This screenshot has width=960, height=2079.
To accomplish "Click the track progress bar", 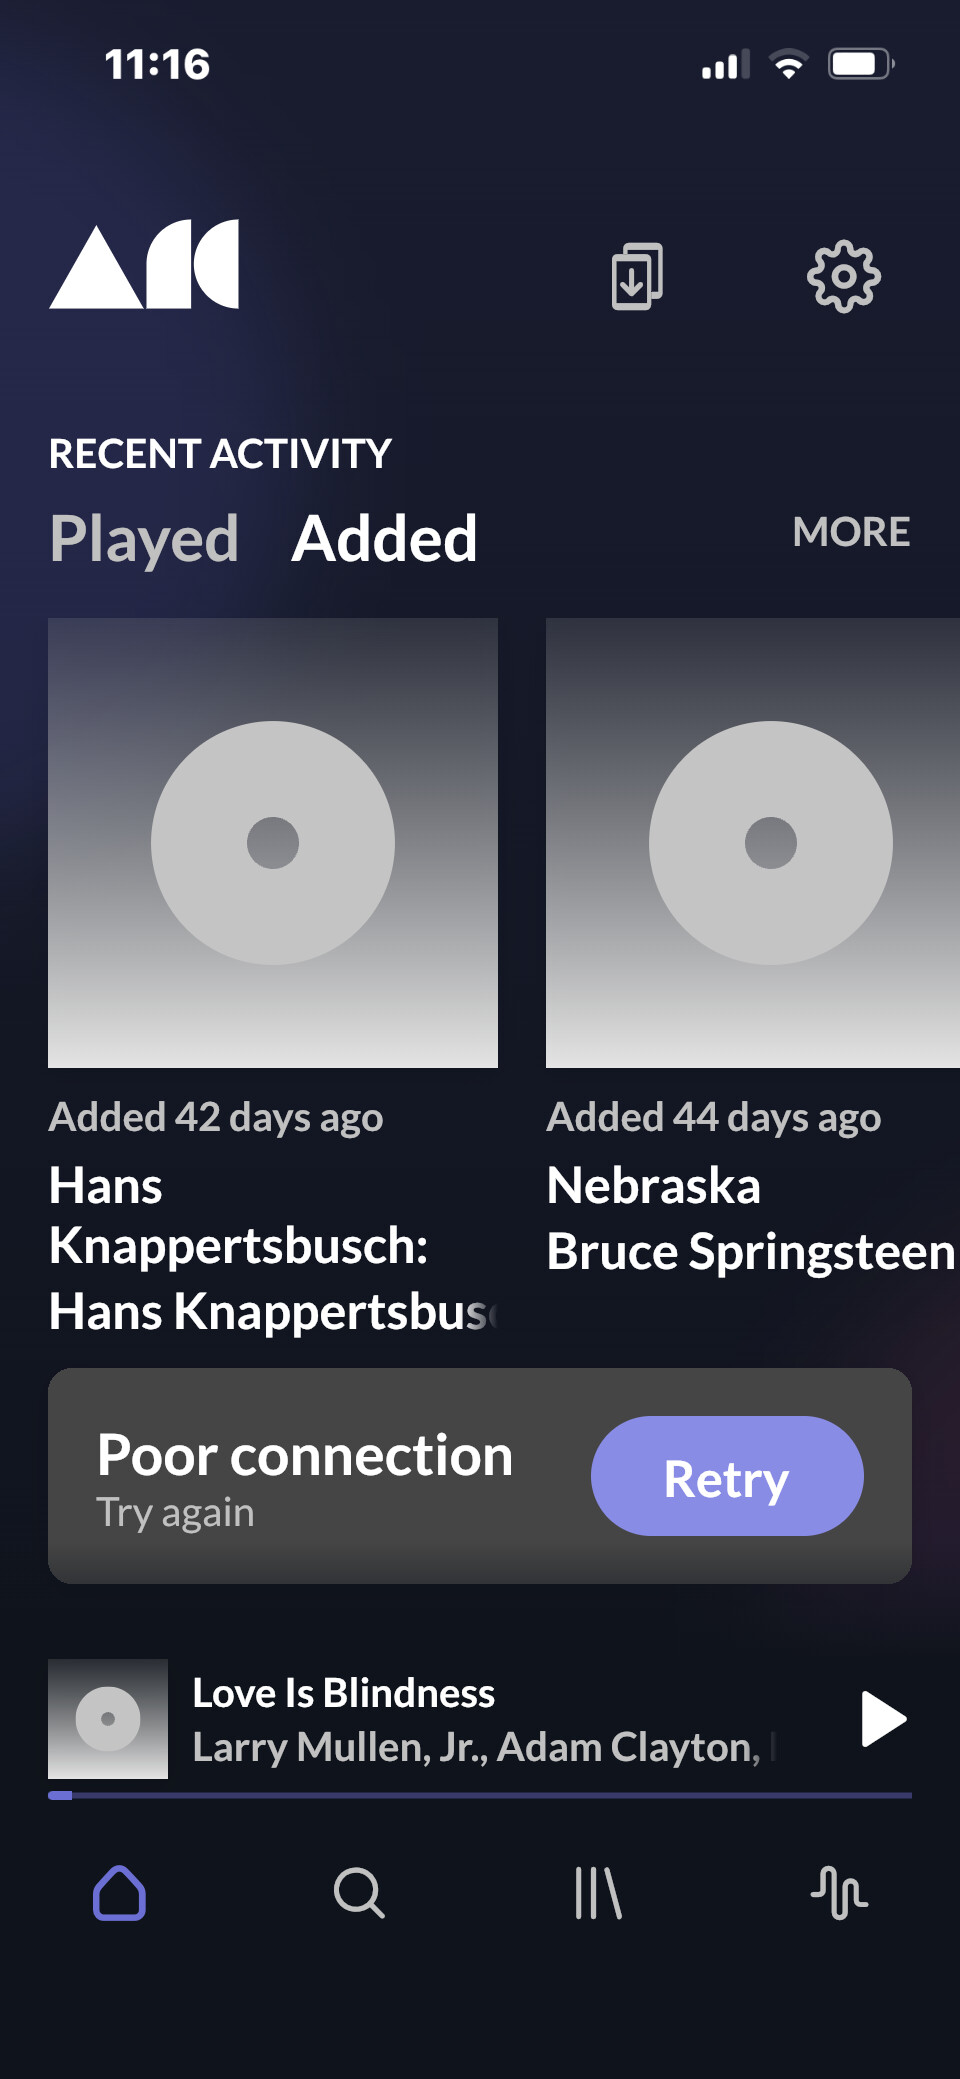I will point(480,1795).
